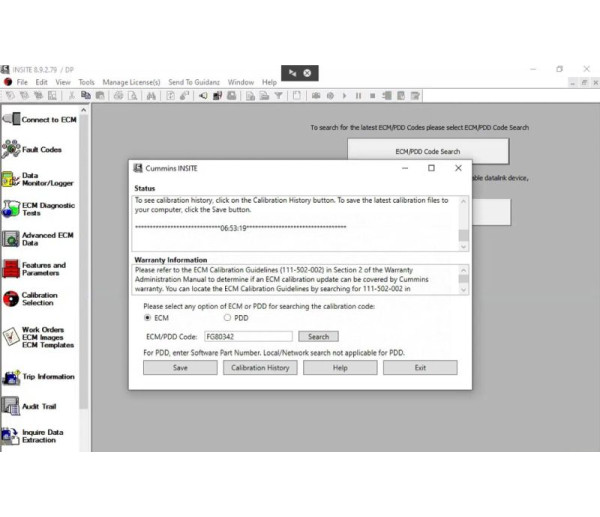This screenshot has height=517, width=600.
Task: Click the Search button beside code field
Action: click(x=318, y=337)
